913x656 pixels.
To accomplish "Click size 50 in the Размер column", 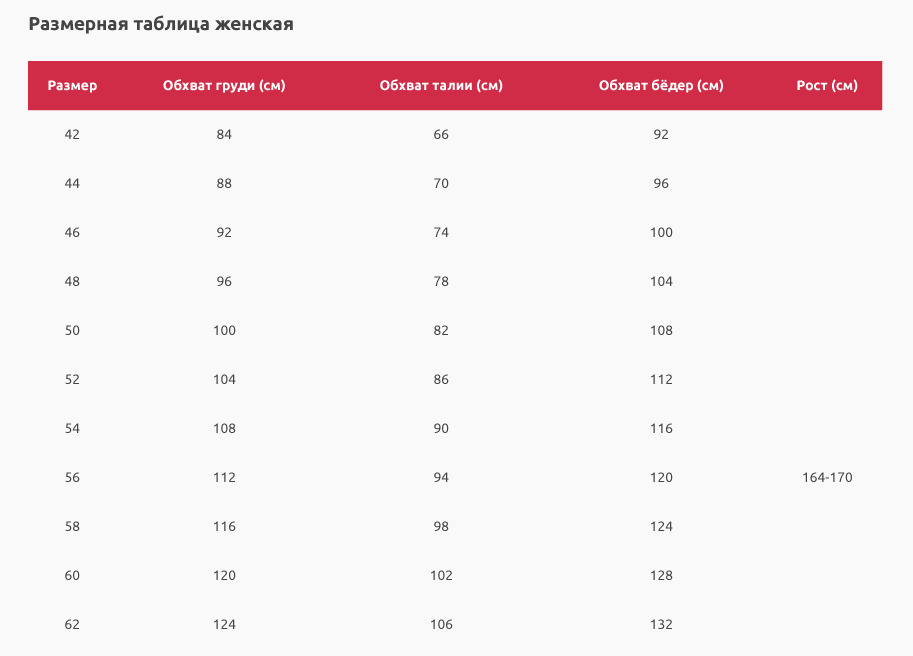I will coord(72,331).
